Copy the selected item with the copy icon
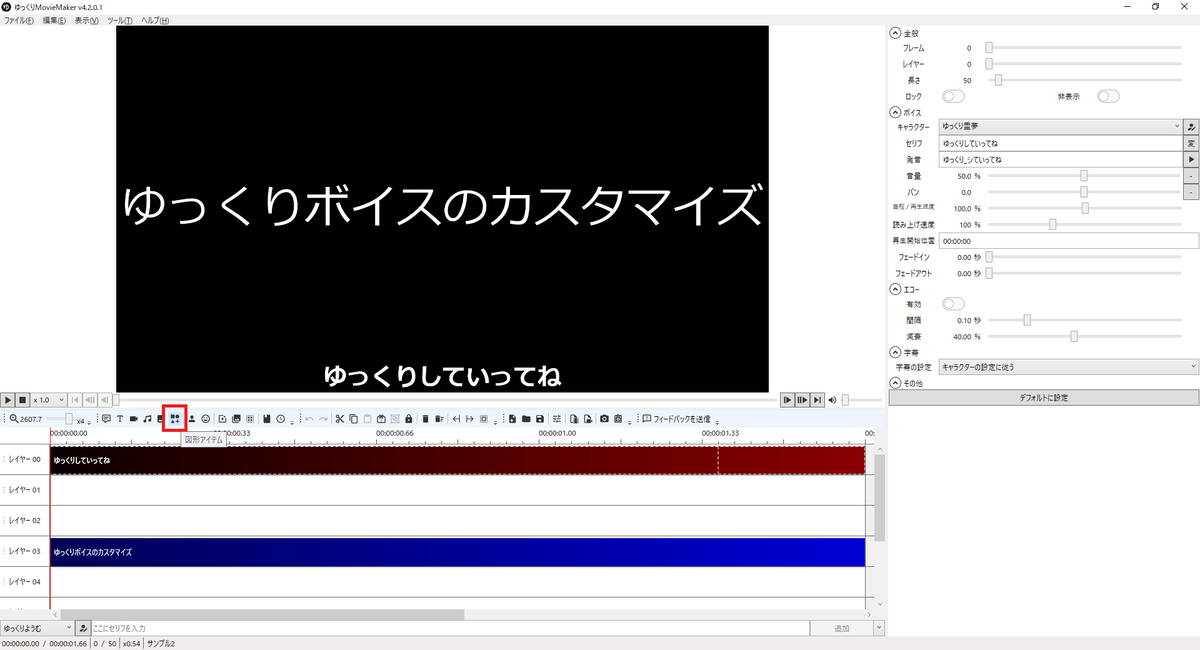The image size is (1200, 650). point(354,418)
